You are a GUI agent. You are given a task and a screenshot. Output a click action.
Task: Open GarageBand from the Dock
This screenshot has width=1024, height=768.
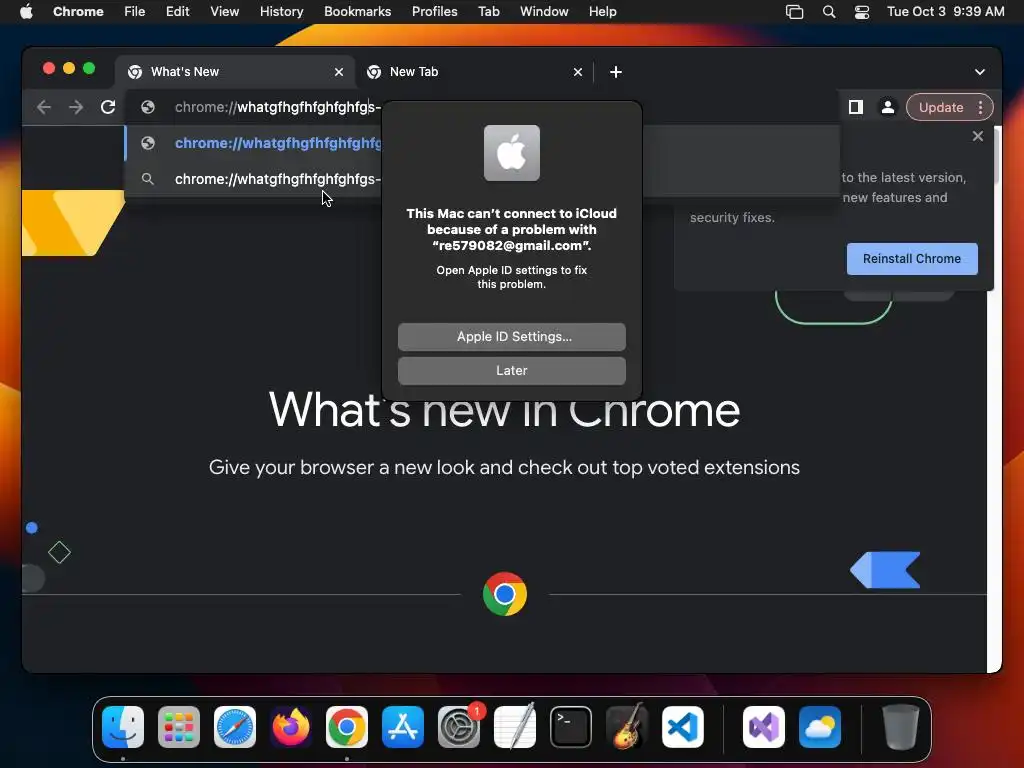coord(627,727)
